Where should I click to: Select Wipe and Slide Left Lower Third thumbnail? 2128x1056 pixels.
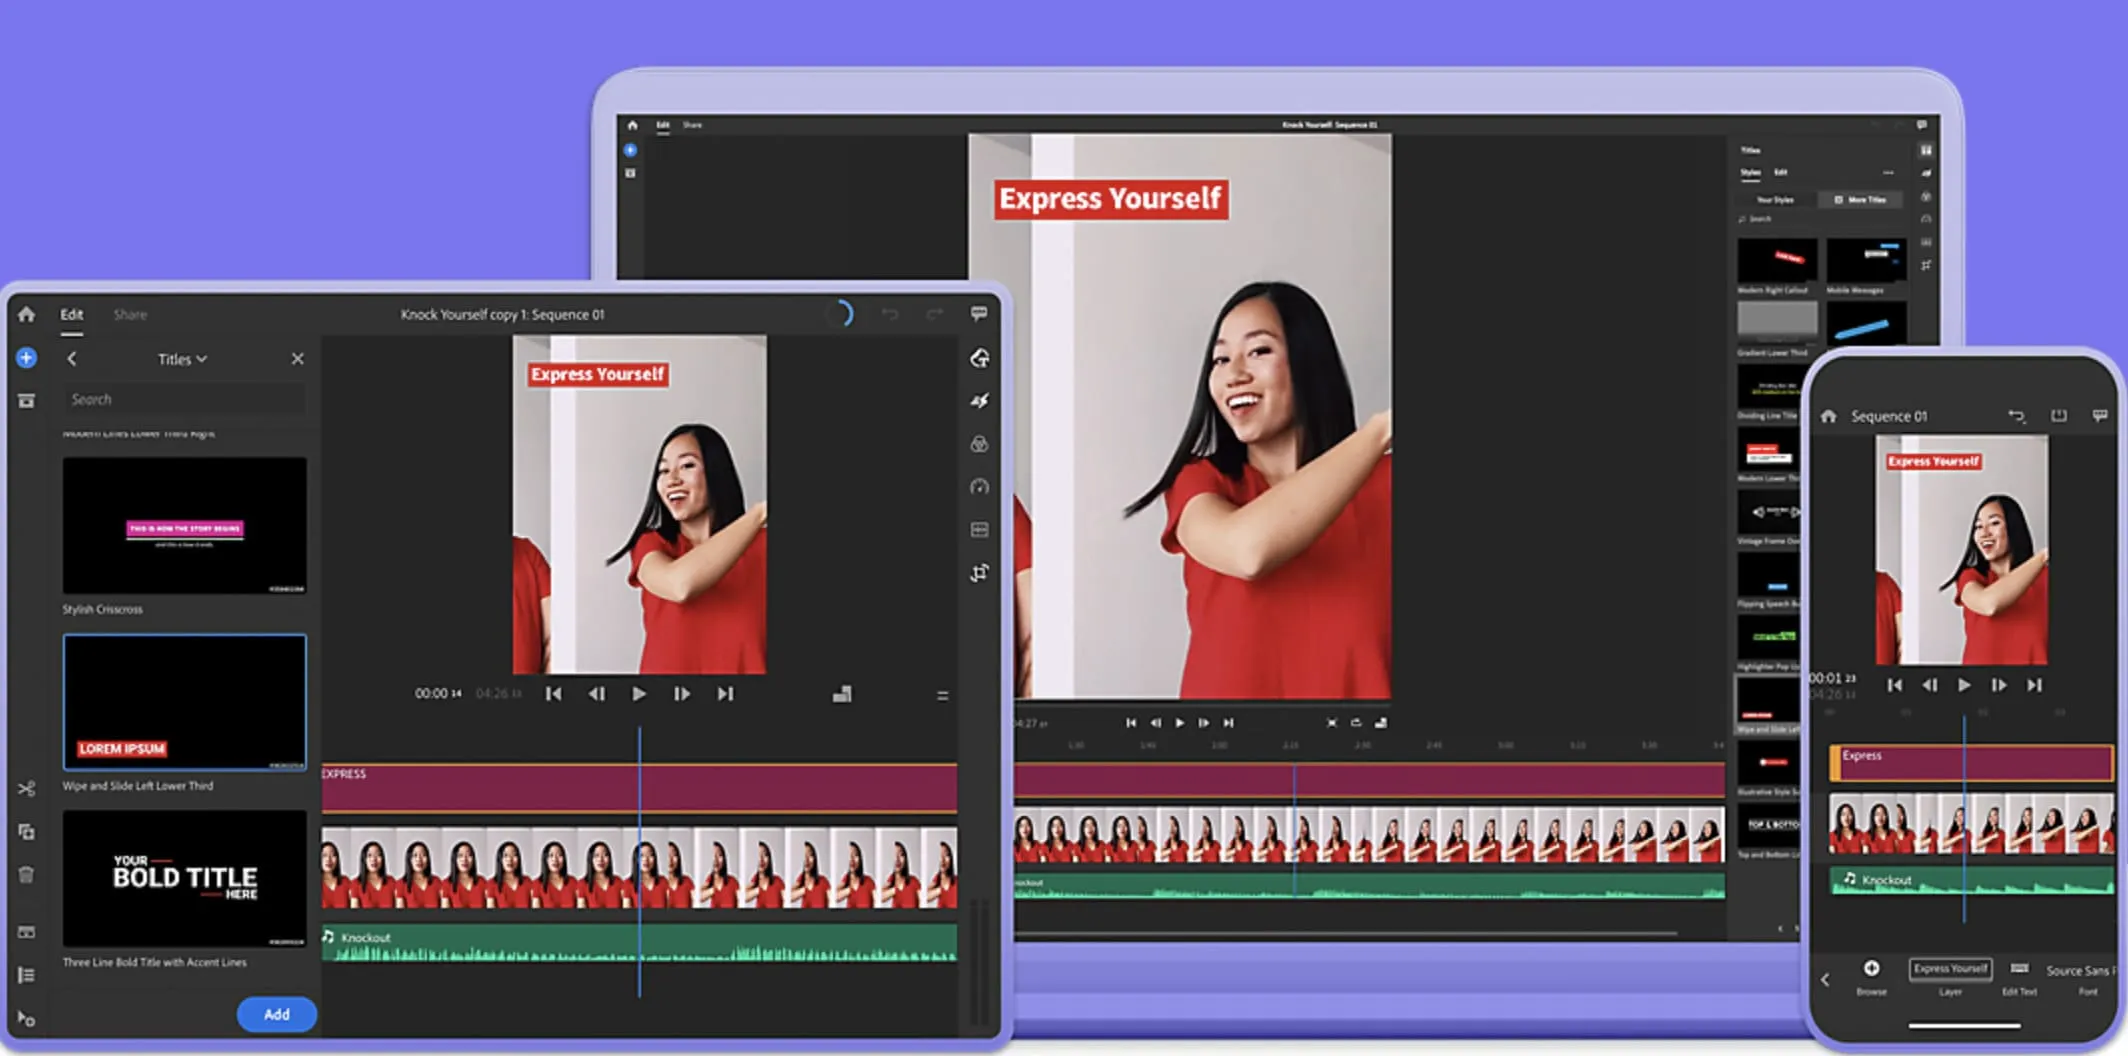tap(185, 702)
